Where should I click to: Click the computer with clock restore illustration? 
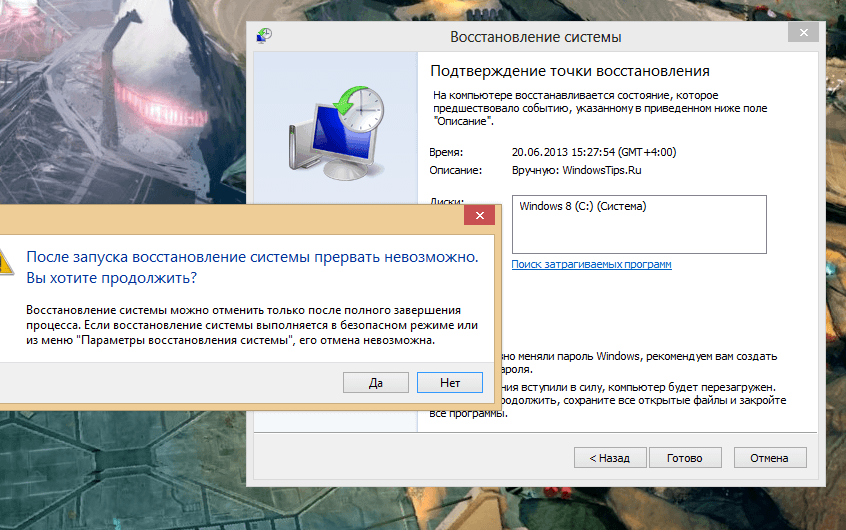point(336,133)
